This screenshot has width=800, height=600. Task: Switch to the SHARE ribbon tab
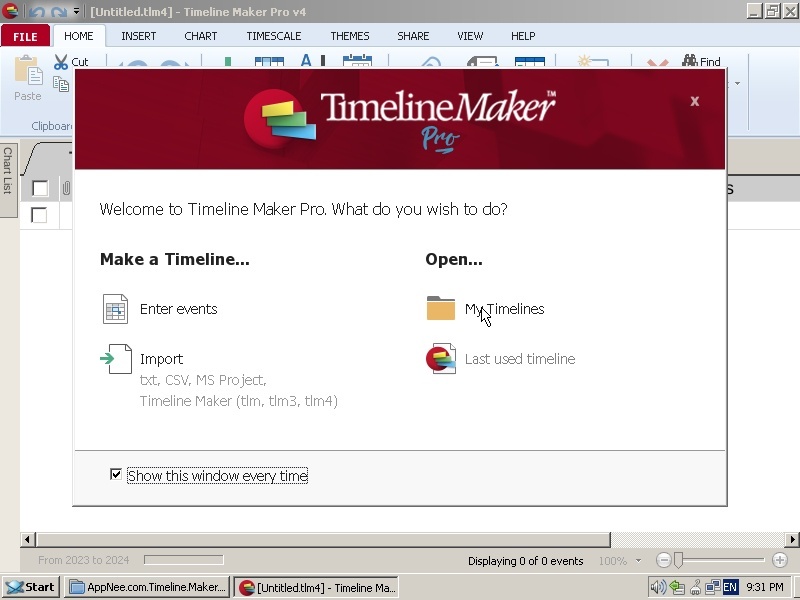click(413, 36)
